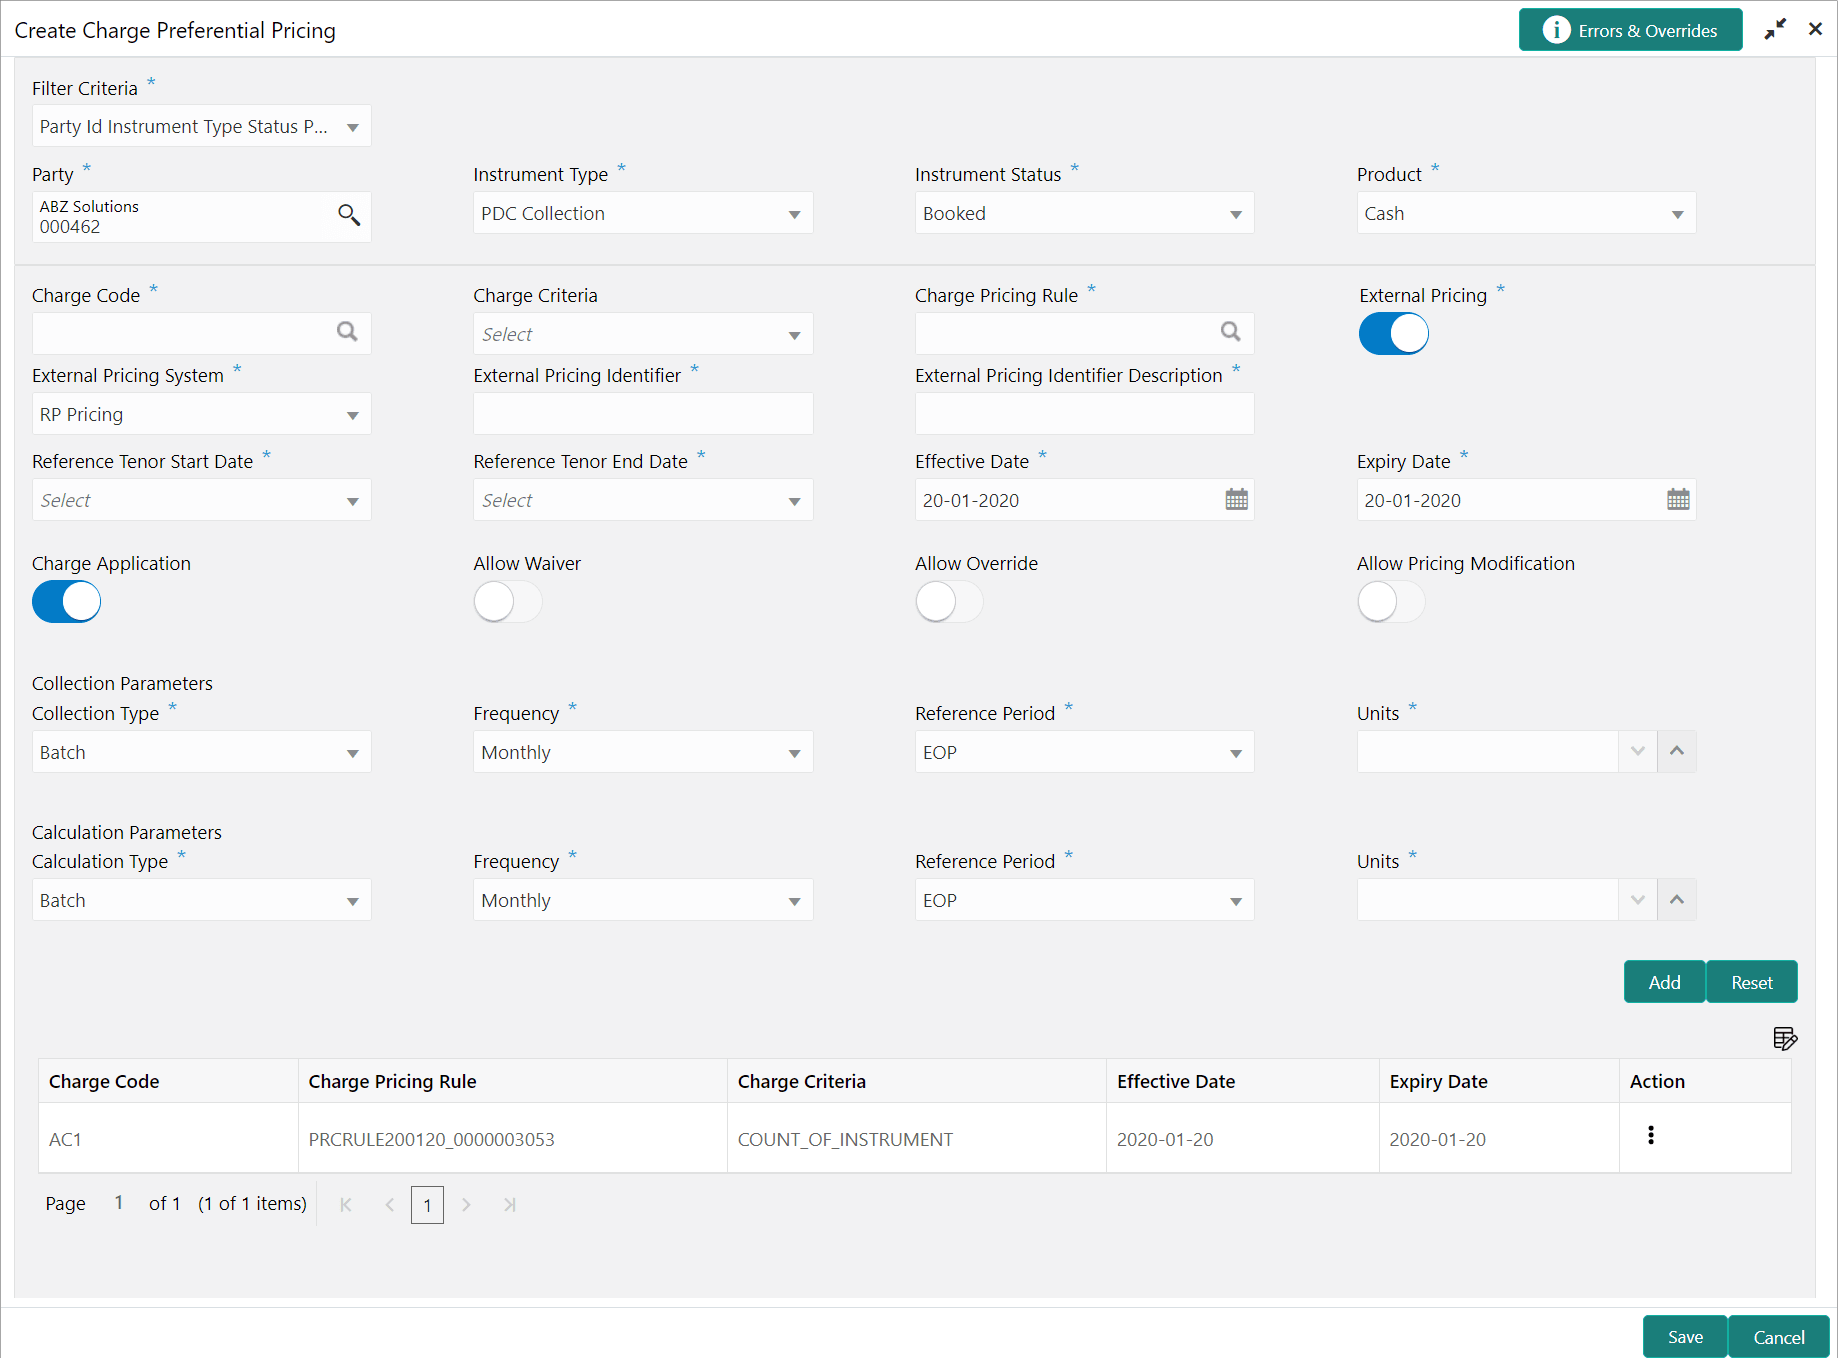
Task: Collapse the dialog with minimize-arrows icon
Action: click(1775, 30)
